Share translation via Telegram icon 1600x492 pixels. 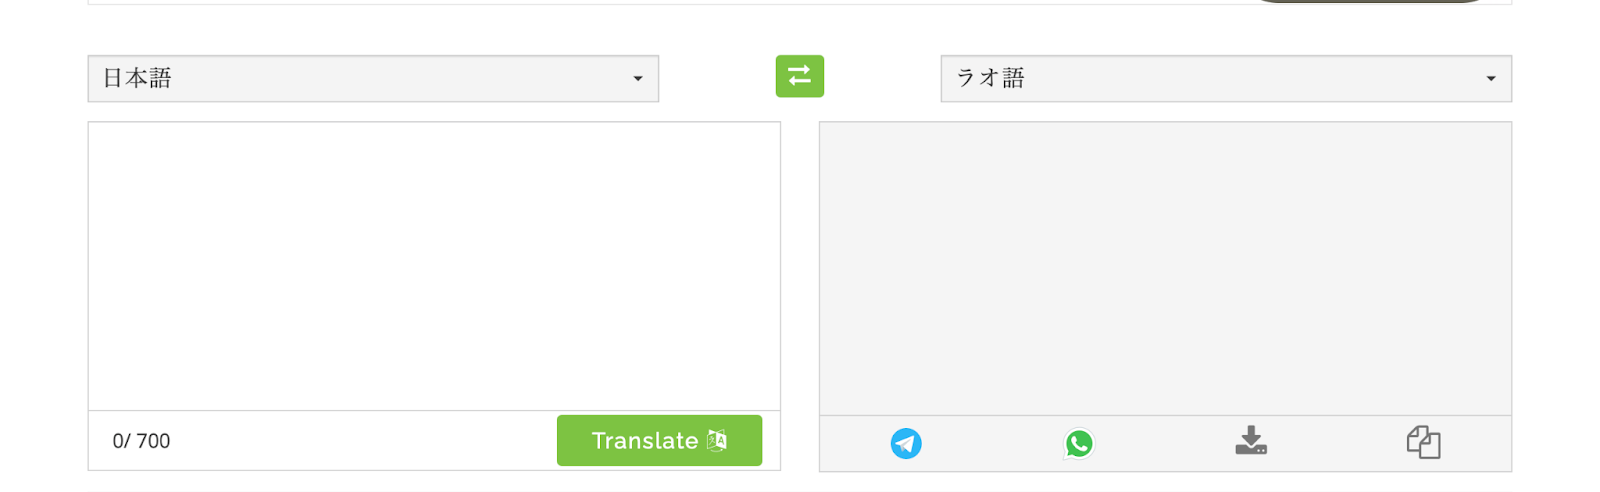tap(906, 443)
